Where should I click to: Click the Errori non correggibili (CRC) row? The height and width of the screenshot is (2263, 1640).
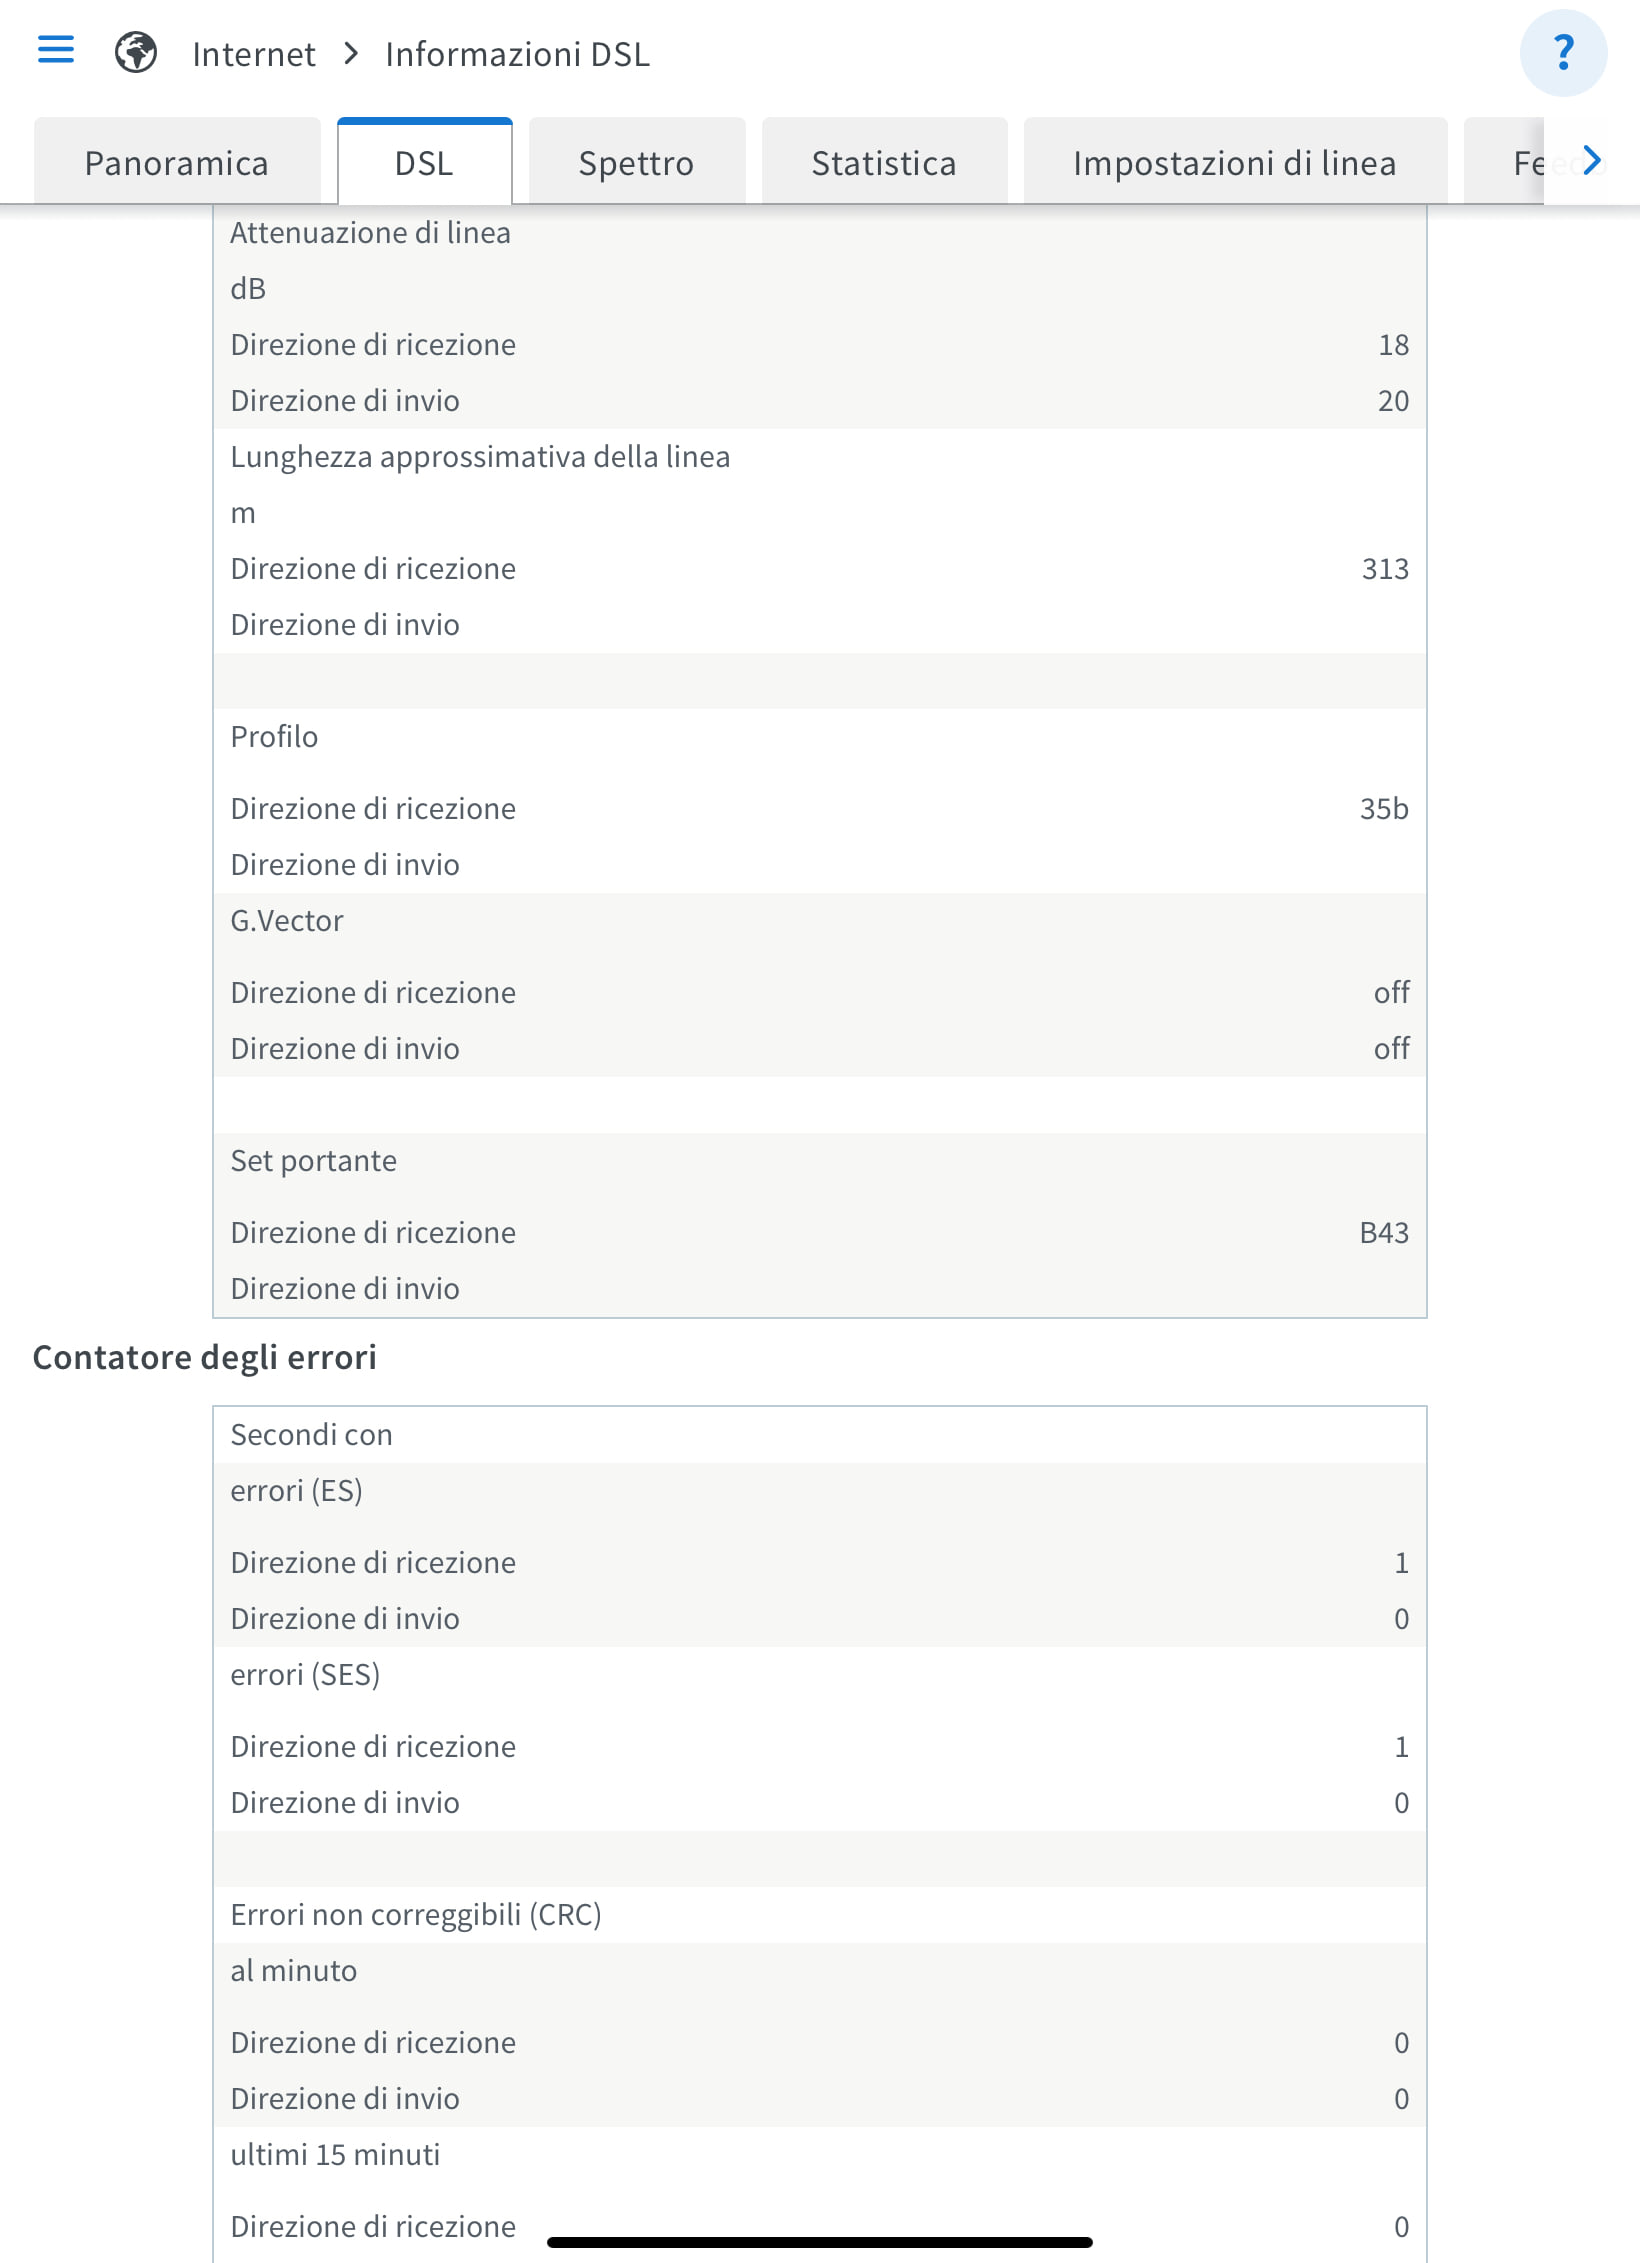pyautogui.click(x=820, y=1915)
